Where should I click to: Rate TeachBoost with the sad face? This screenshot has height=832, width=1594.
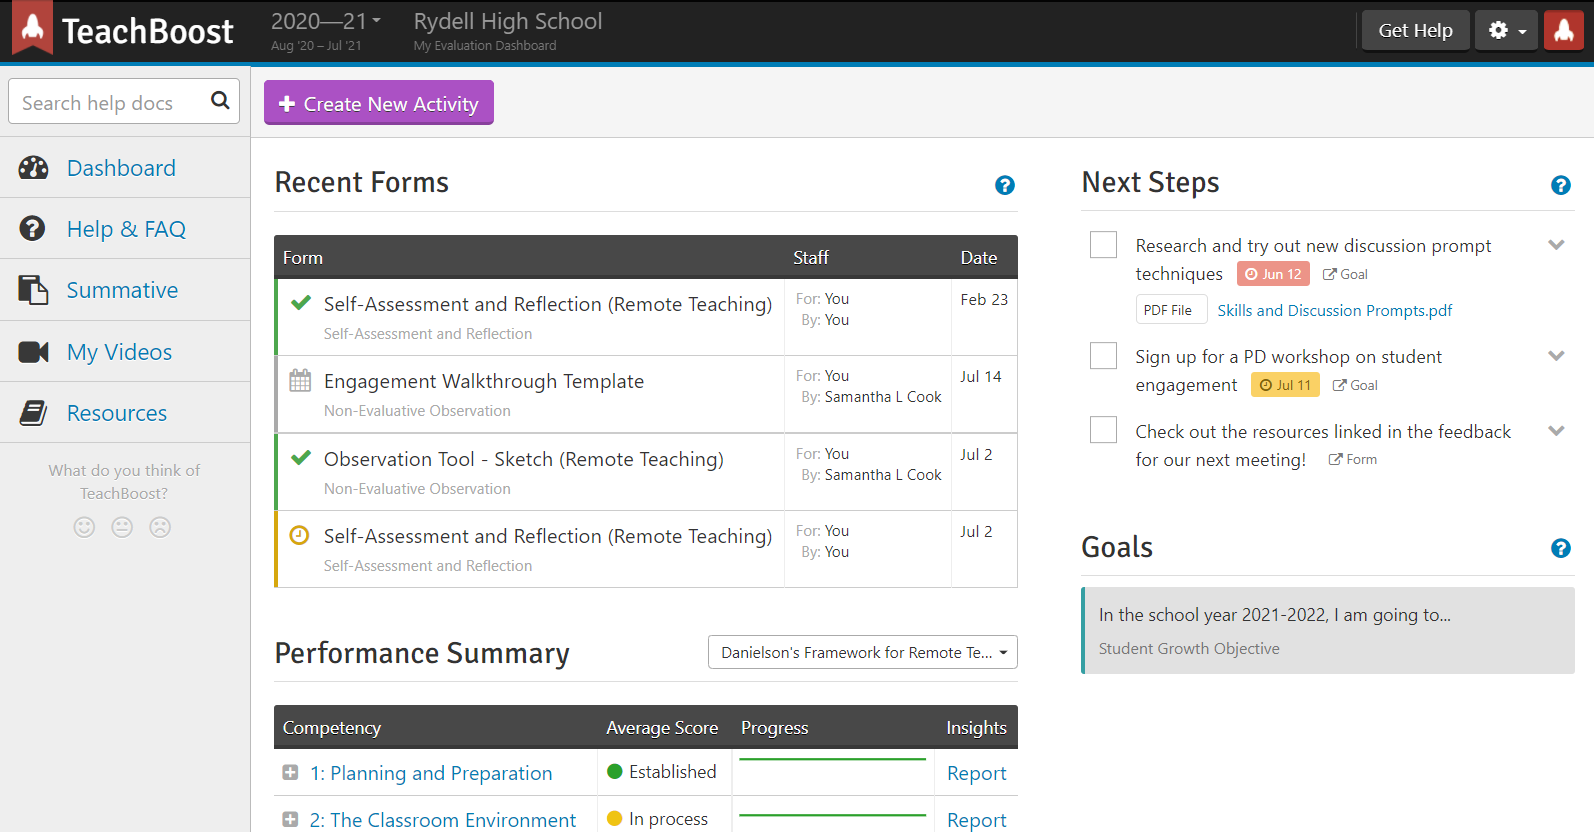point(160,527)
